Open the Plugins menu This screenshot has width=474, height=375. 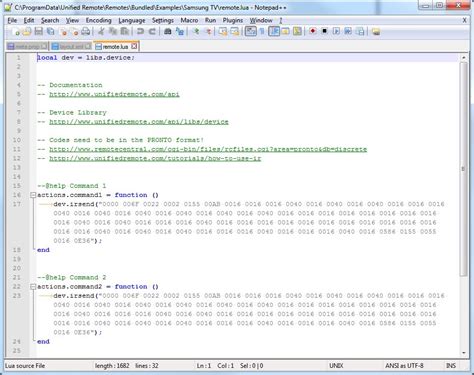coord(233,20)
